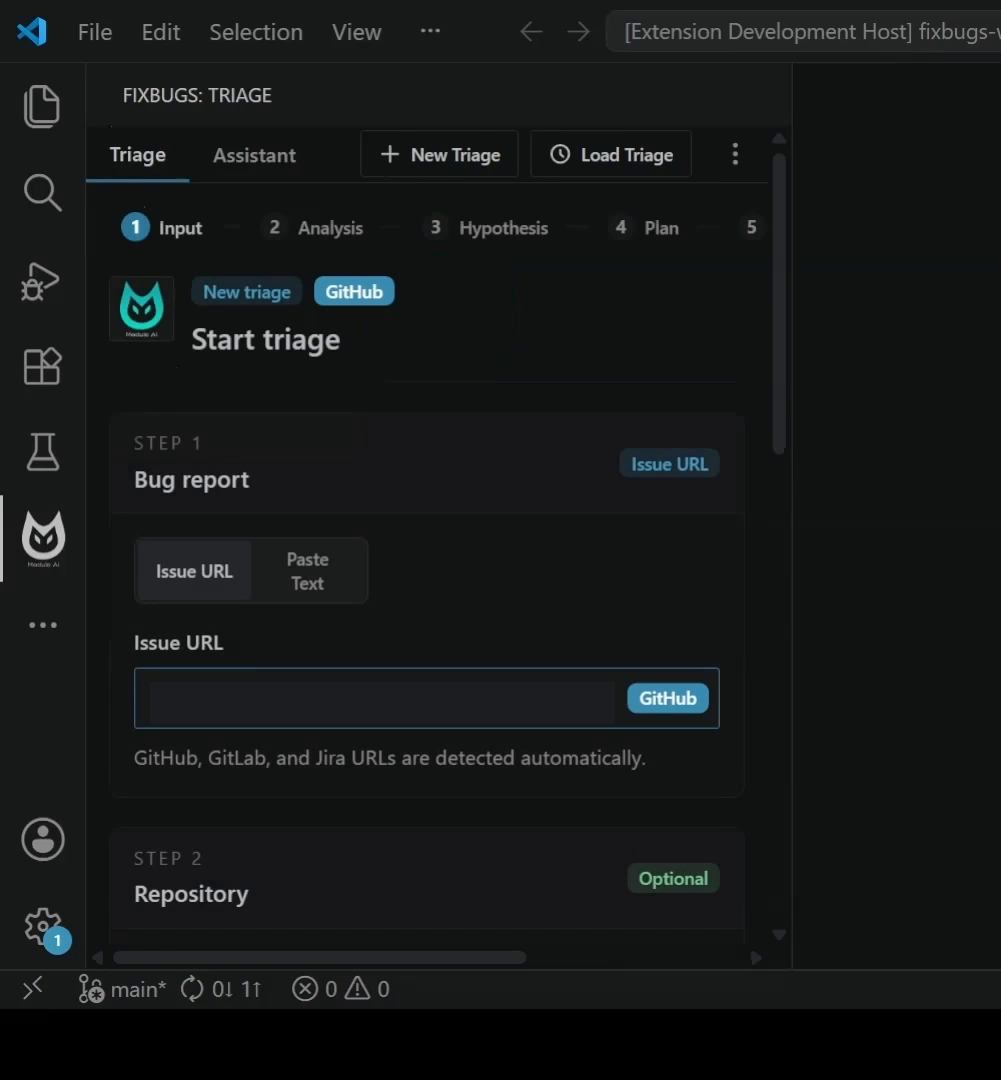This screenshot has width=1001, height=1080.
Task: Switch to the Triage tab
Action: (137, 155)
